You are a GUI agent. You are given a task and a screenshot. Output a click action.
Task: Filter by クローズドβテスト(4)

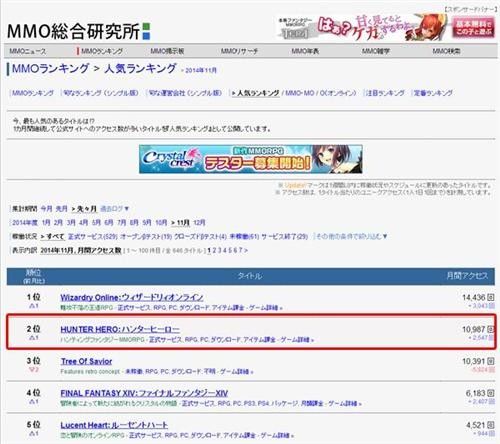coord(200,237)
